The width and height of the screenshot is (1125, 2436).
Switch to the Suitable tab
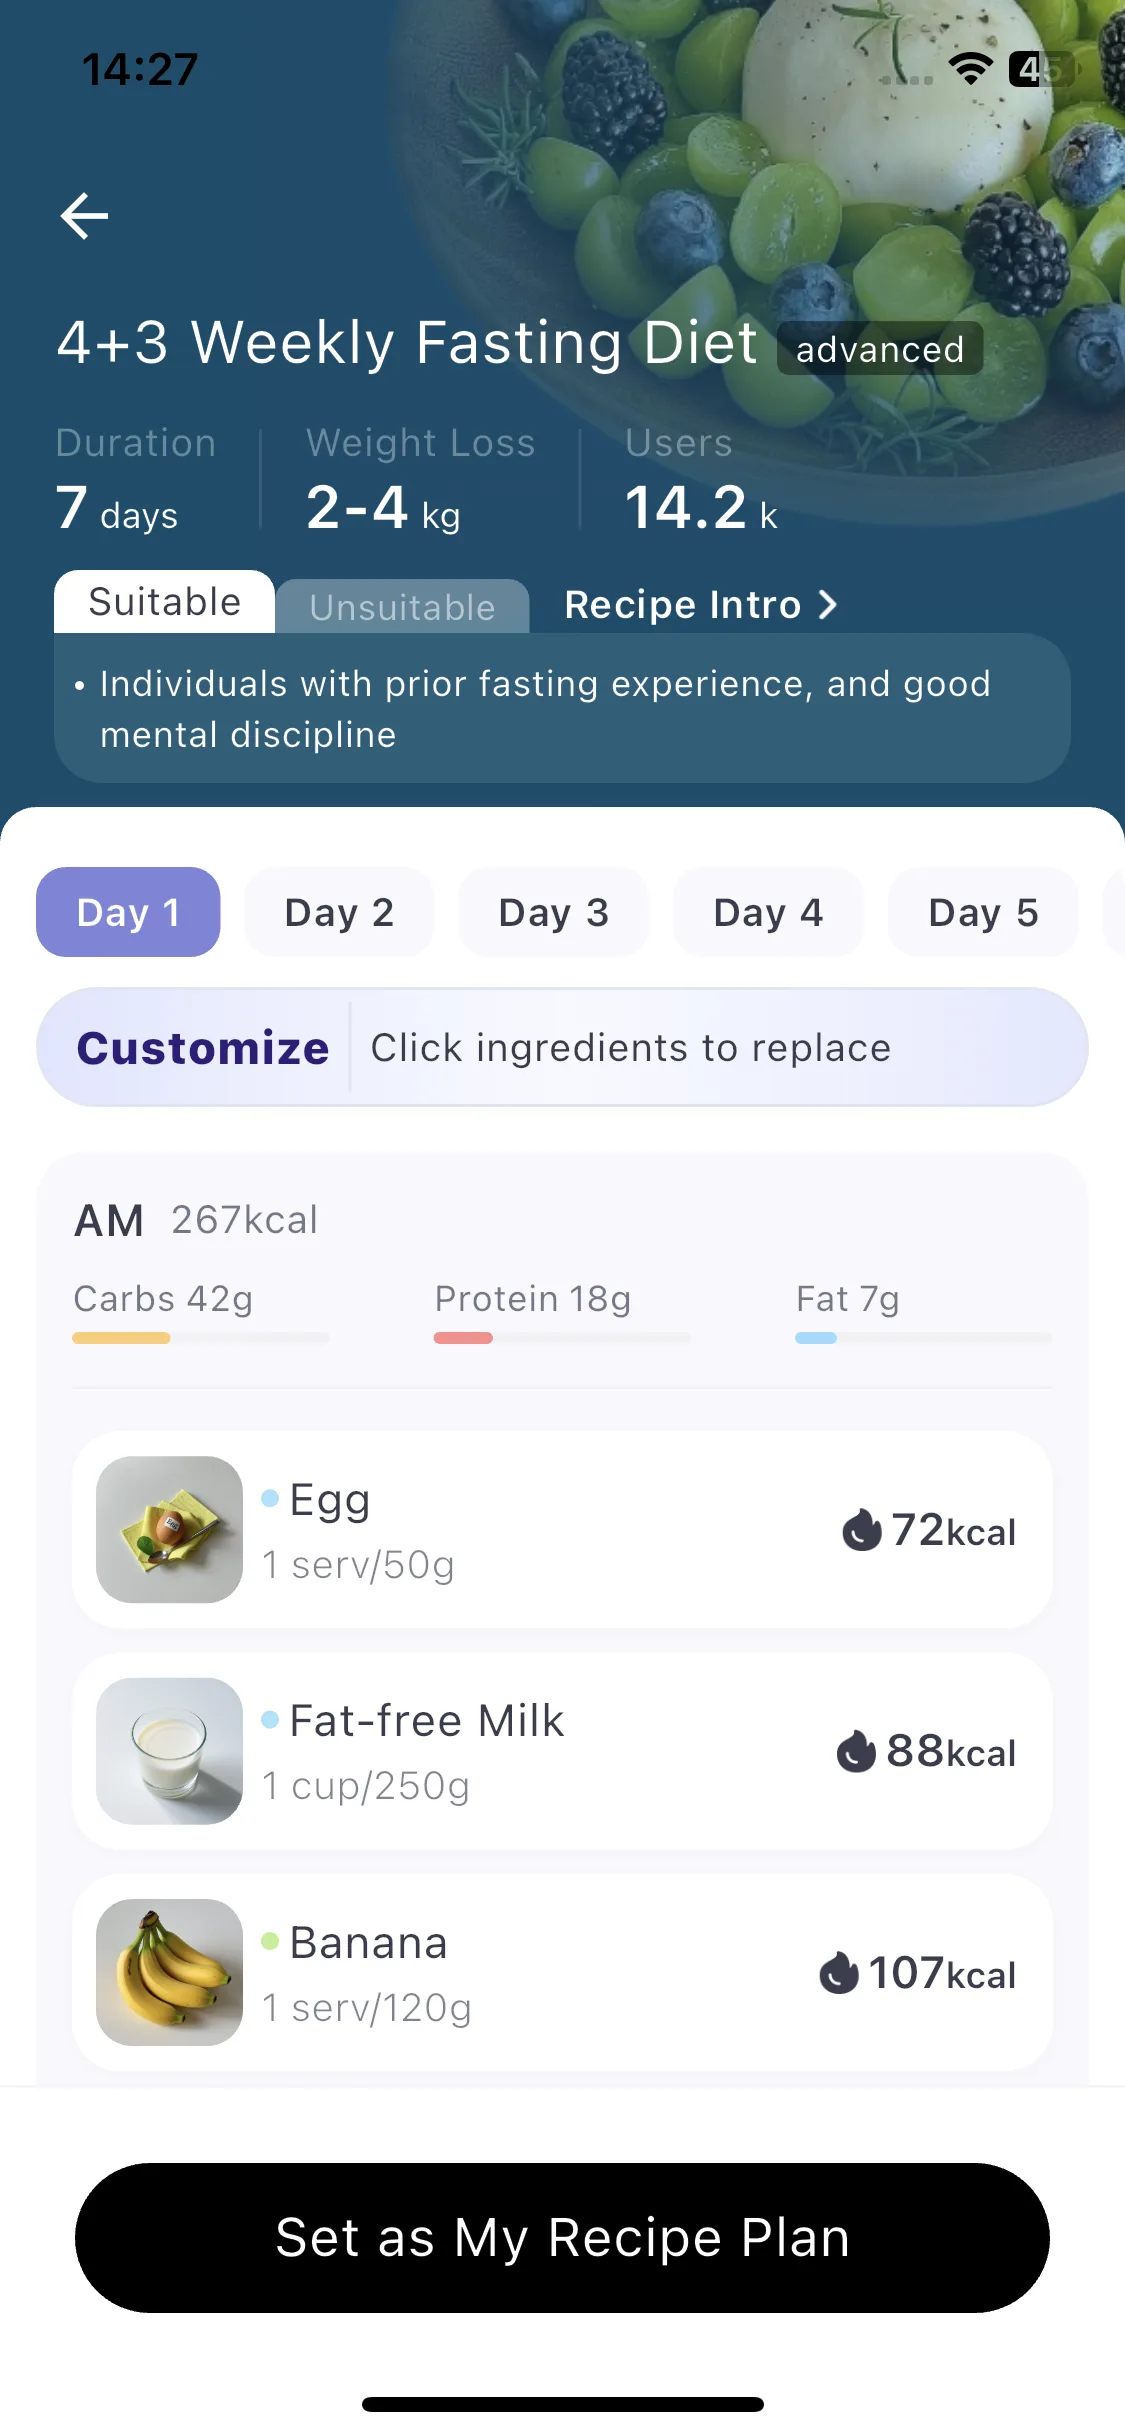click(164, 602)
